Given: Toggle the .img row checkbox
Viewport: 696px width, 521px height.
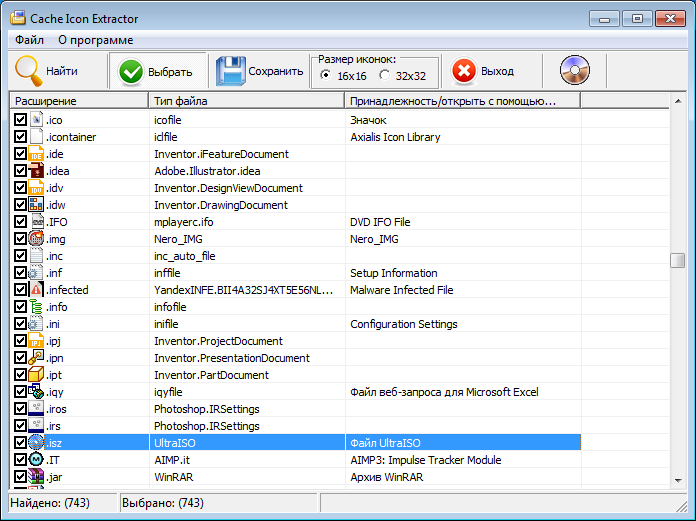Looking at the screenshot, I should (x=20, y=239).
